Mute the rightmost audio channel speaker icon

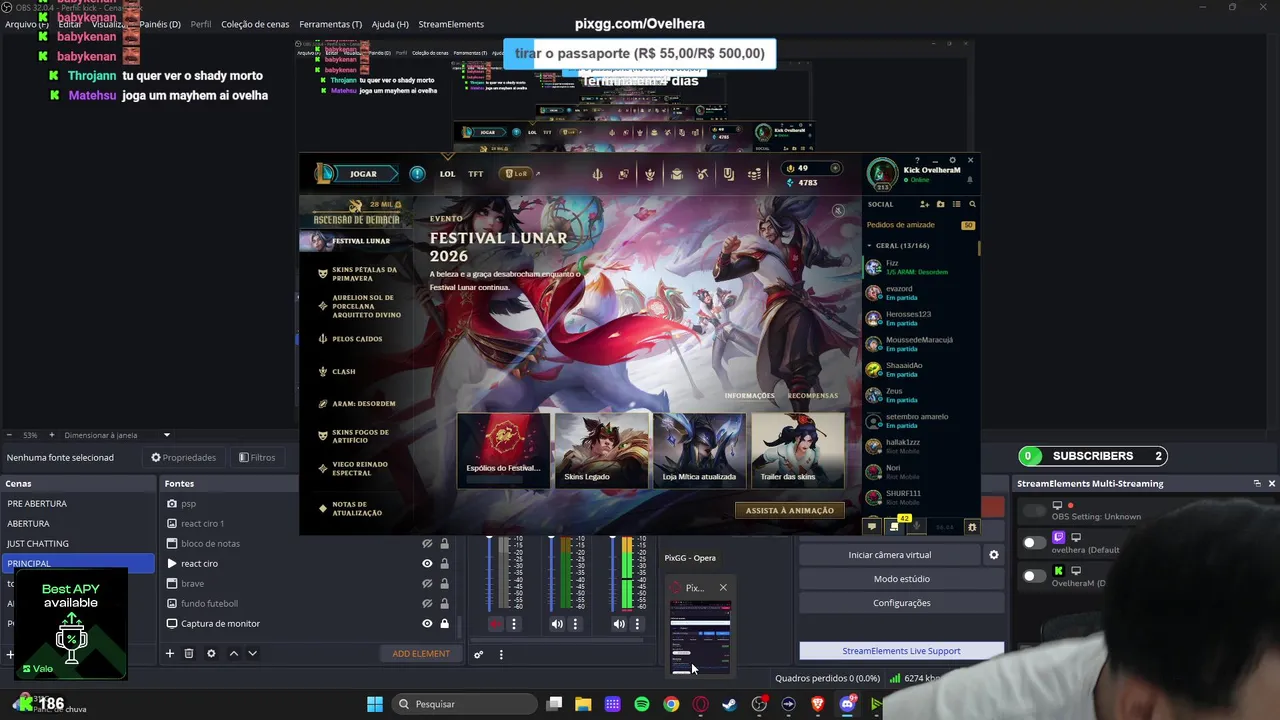(619, 624)
